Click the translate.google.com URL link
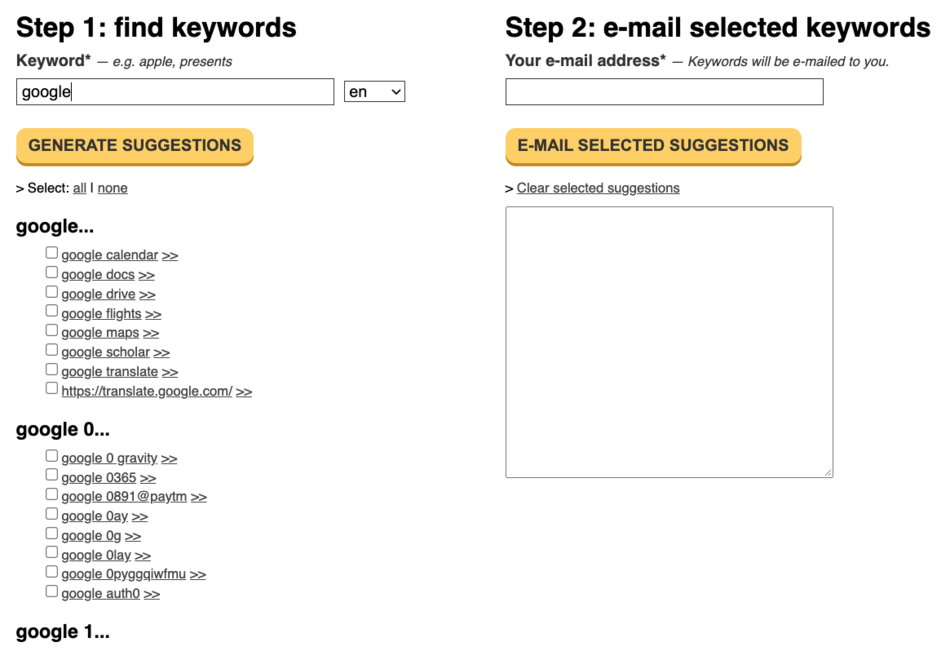This screenshot has width=950, height=651. click(x=146, y=392)
